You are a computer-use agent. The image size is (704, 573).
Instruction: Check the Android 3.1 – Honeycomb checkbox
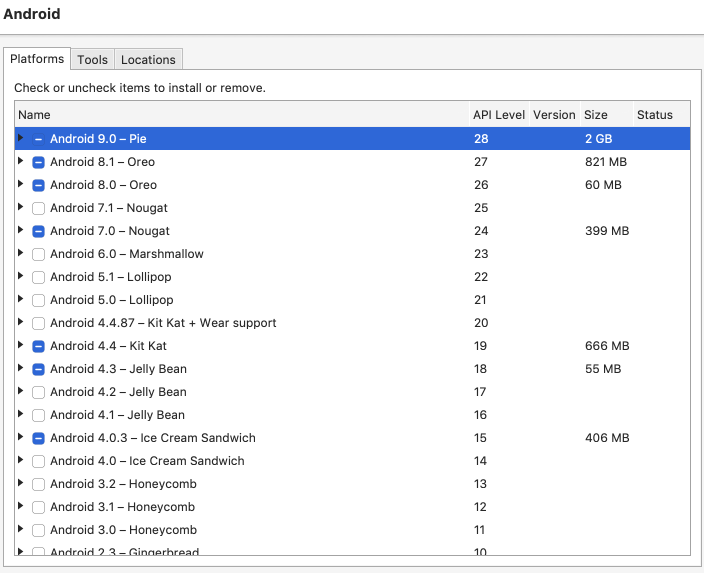tap(39, 507)
